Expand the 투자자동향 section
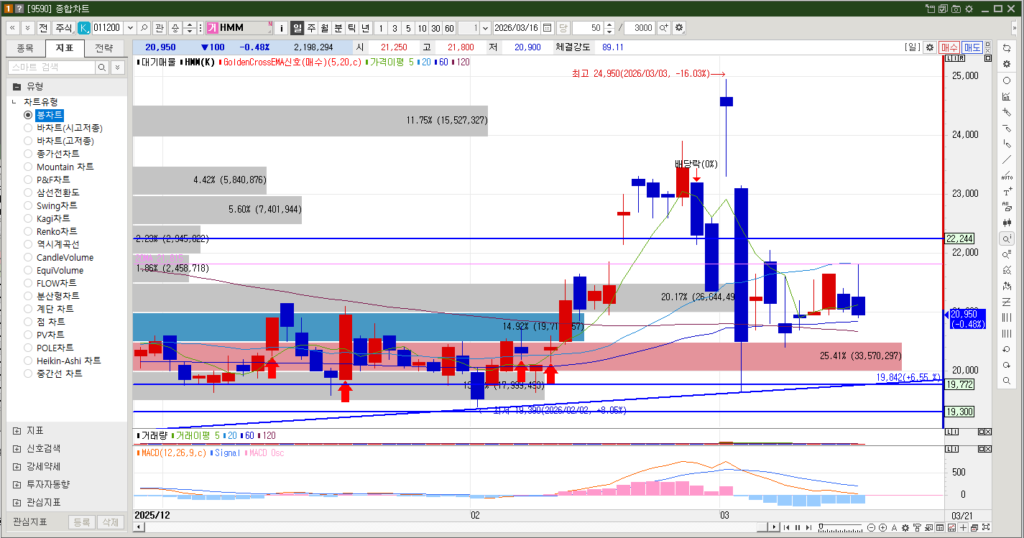Viewport: 1024px width, 538px height. click(48, 484)
